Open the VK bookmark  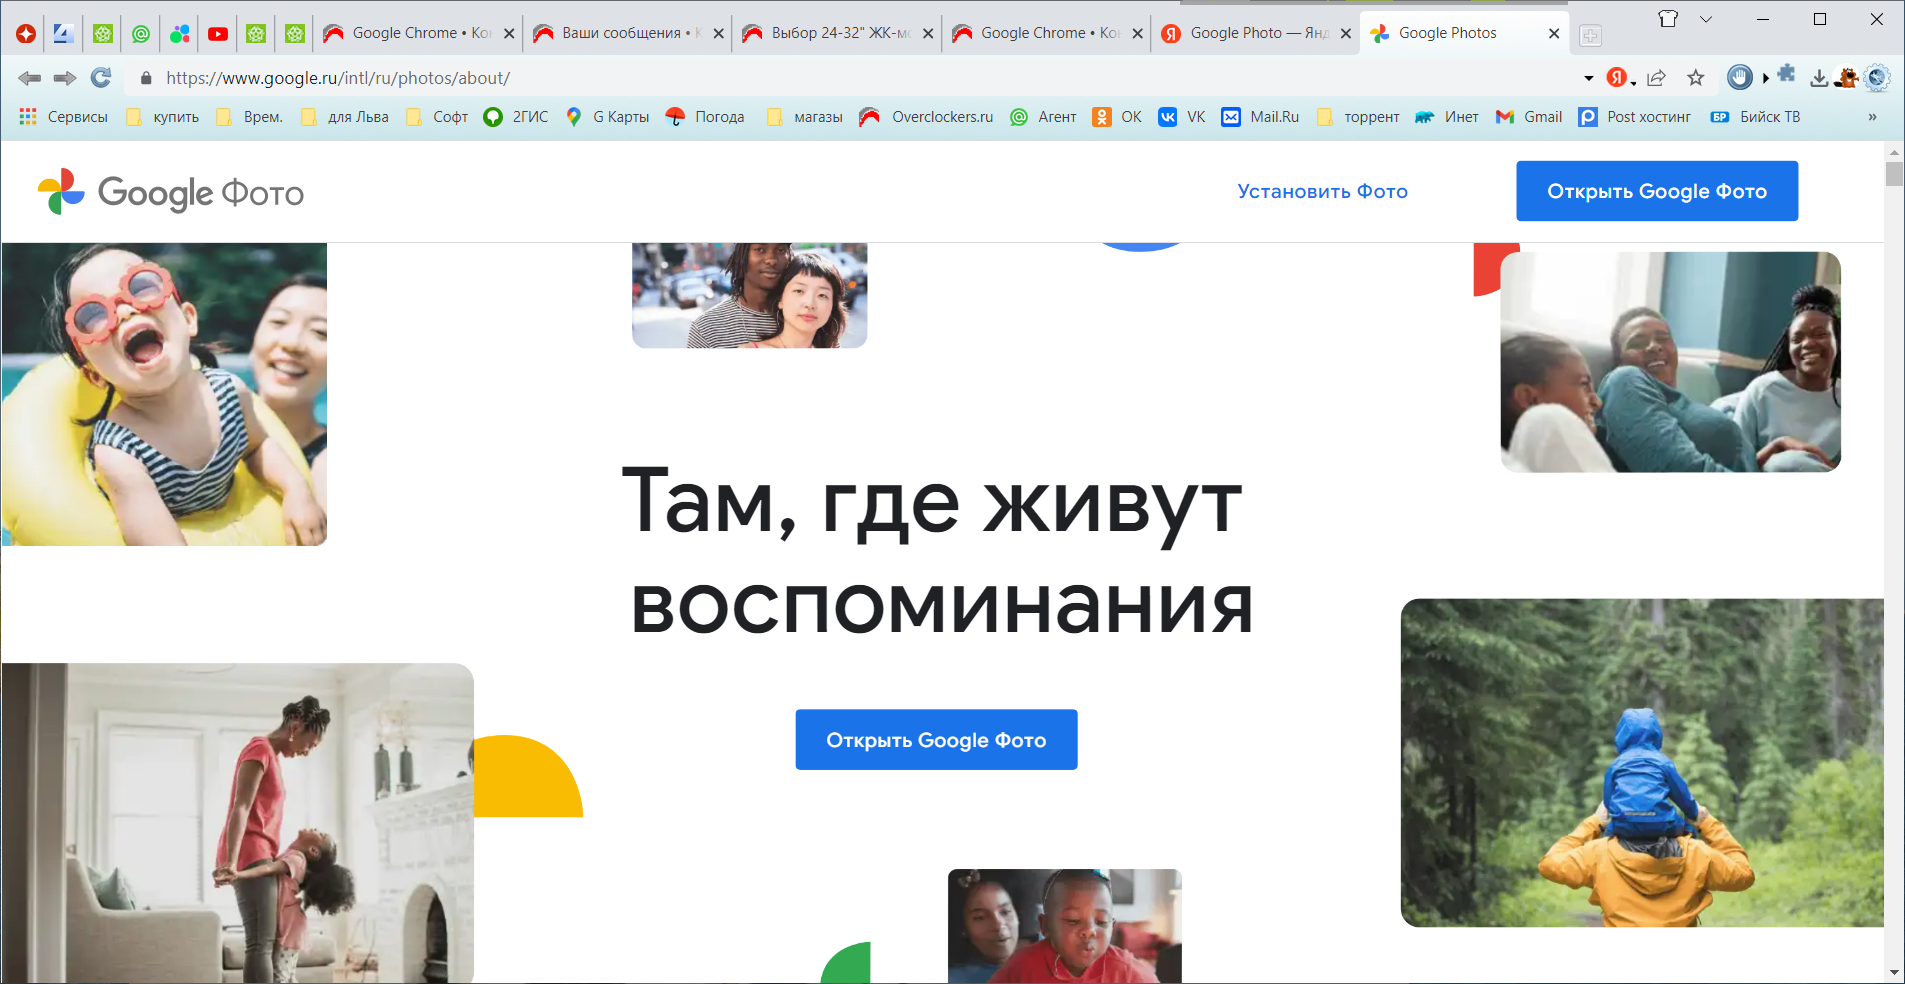(1182, 117)
